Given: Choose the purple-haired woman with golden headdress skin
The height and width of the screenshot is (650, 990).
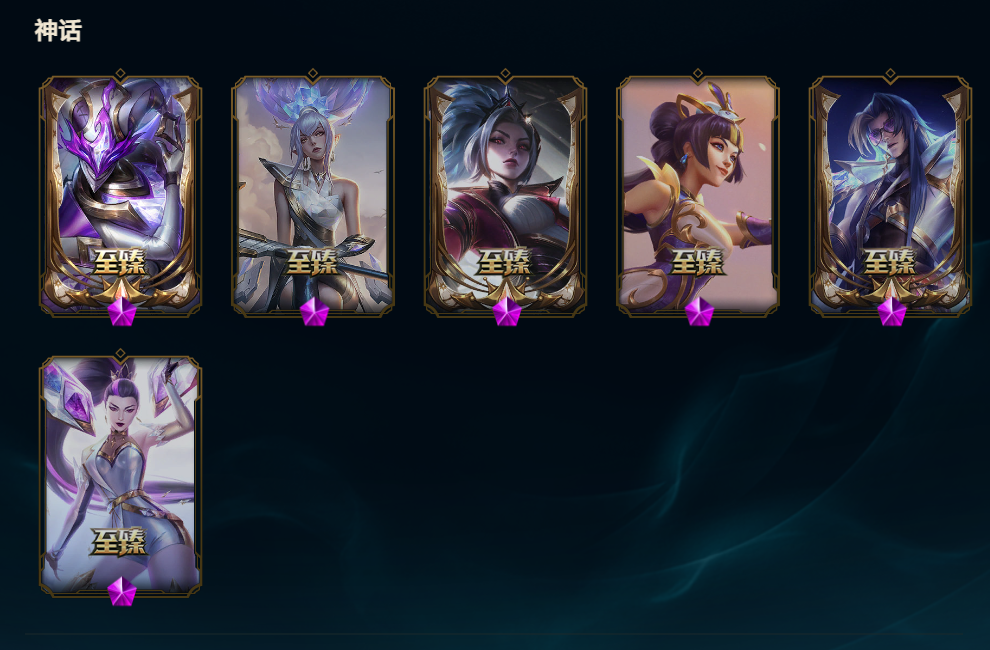Looking at the screenshot, I should tap(698, 196).
